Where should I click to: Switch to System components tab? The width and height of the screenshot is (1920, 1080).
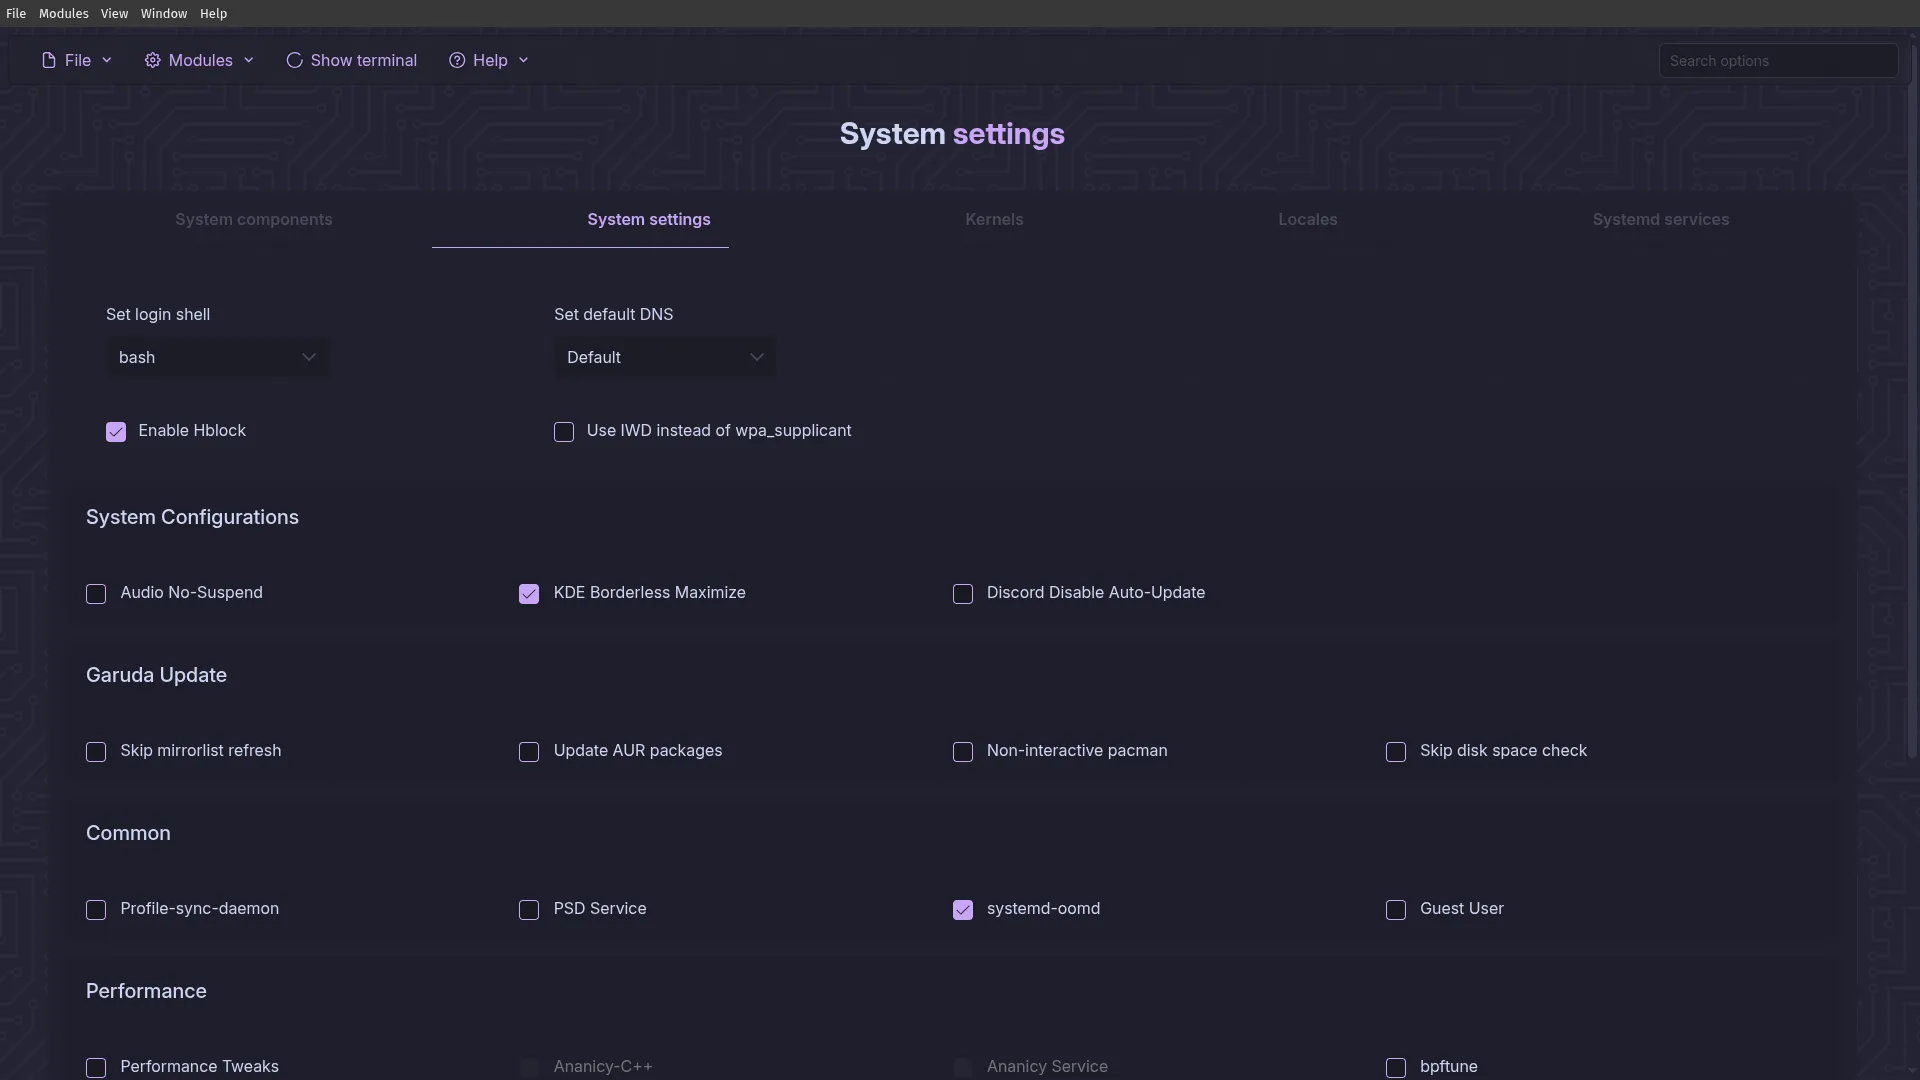254,219
